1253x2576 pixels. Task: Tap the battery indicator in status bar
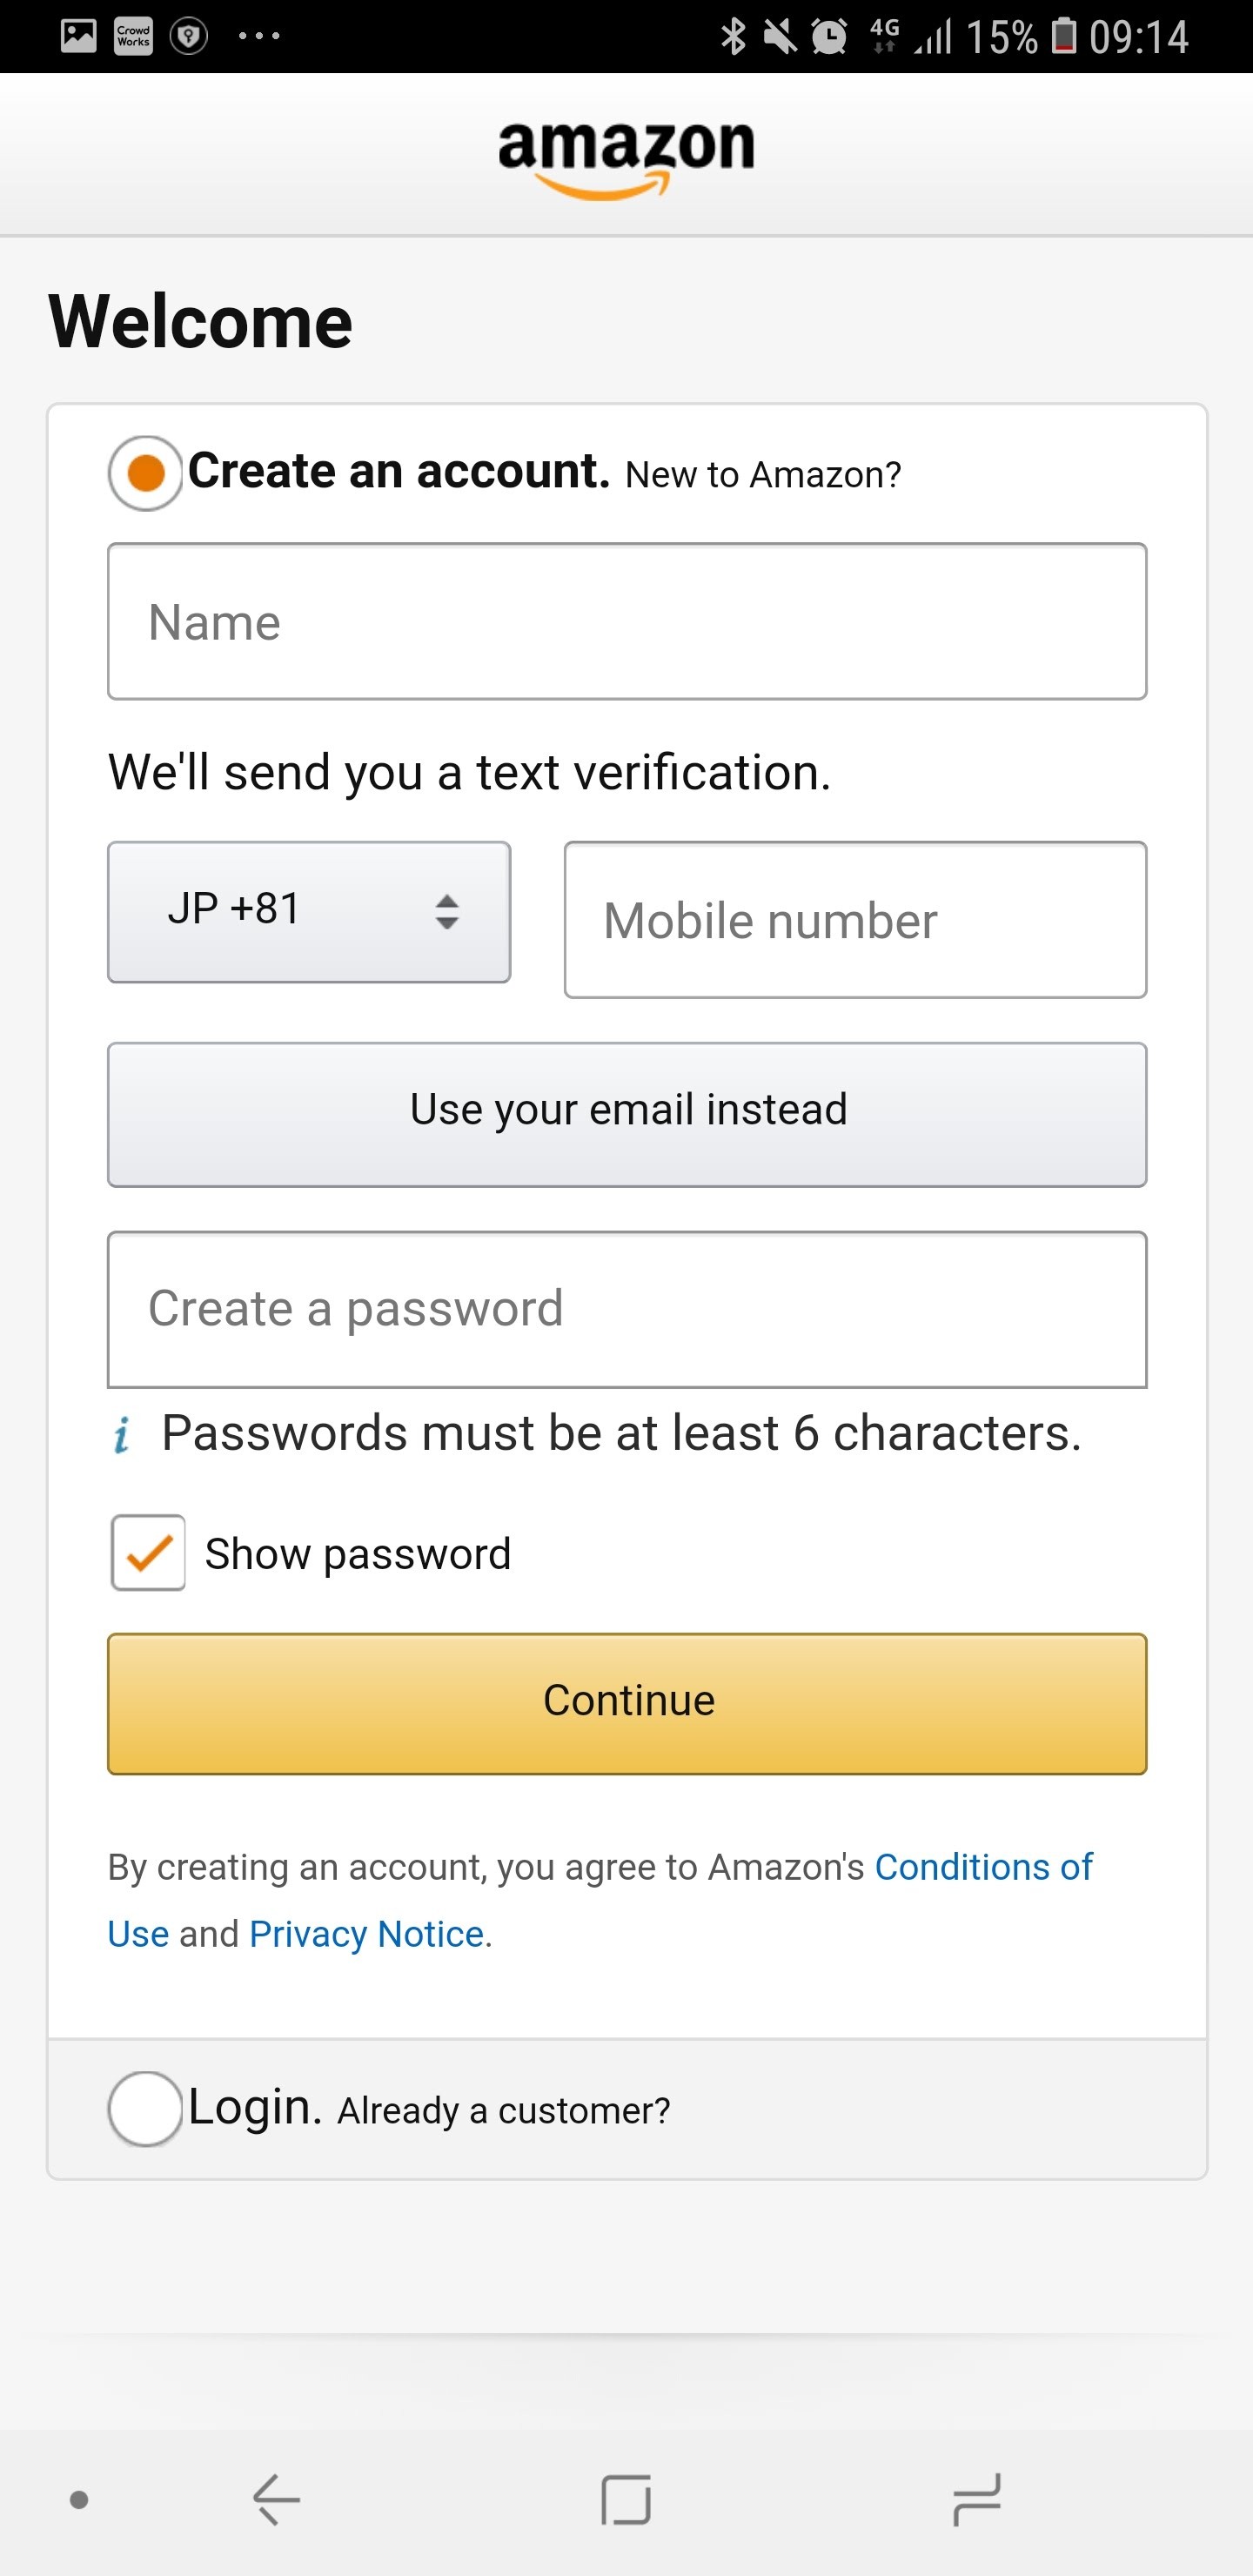[1064, 37]
